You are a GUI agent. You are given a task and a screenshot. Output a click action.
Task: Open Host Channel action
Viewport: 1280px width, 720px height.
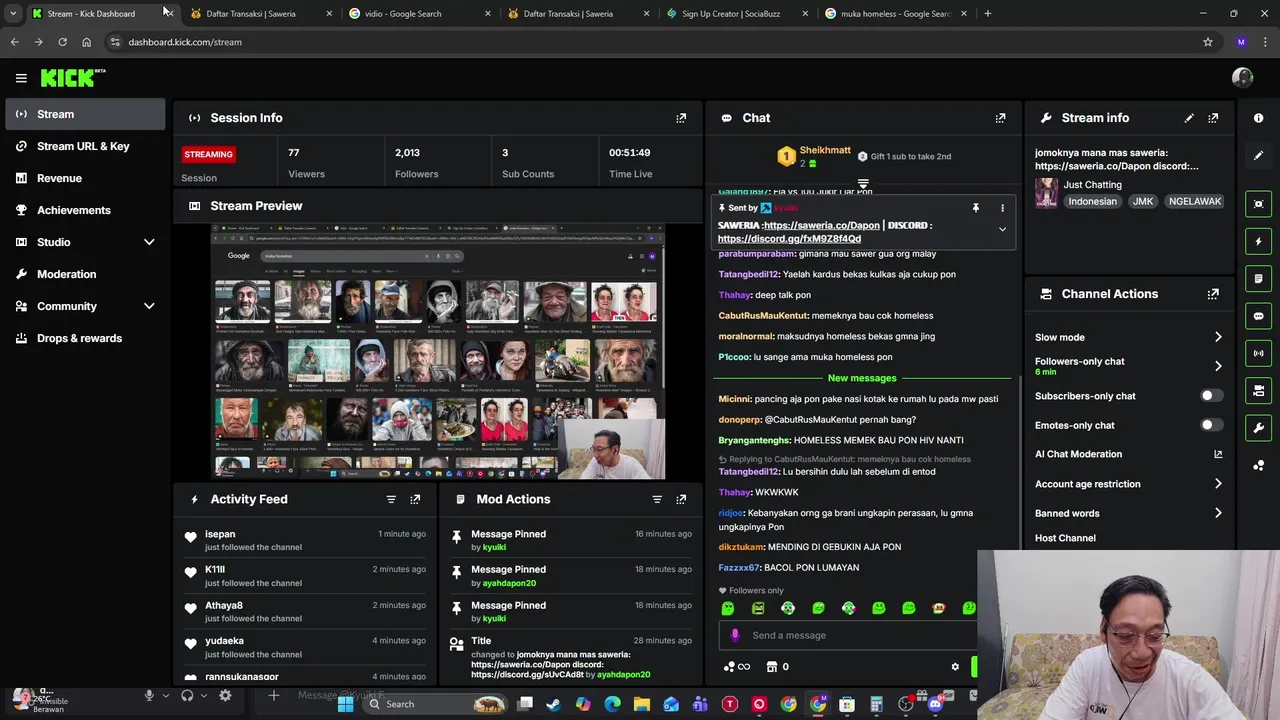1065,538
